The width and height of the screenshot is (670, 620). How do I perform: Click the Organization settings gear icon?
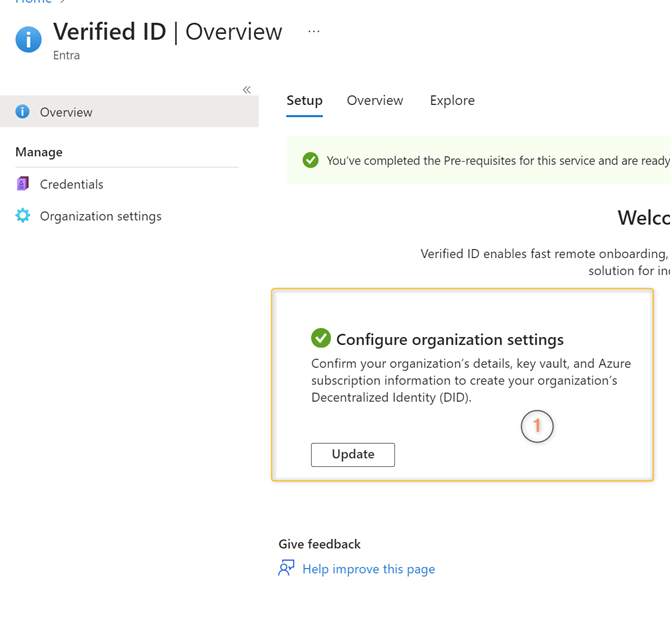coord(23,215)
